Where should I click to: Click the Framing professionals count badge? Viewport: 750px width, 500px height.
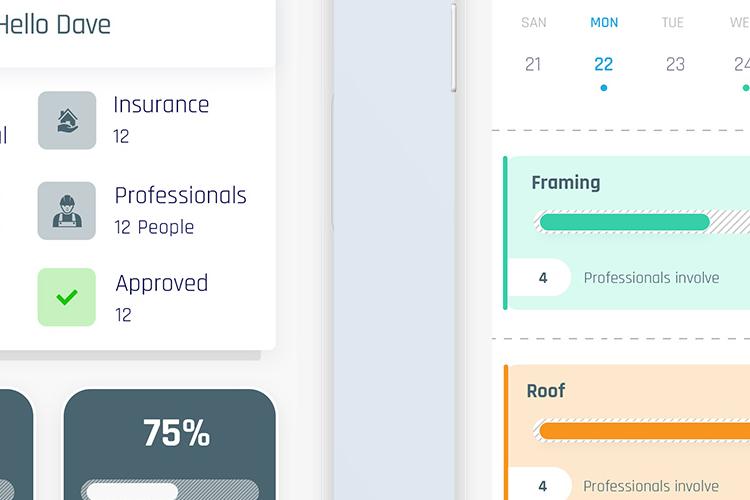[x=540, y=278]
